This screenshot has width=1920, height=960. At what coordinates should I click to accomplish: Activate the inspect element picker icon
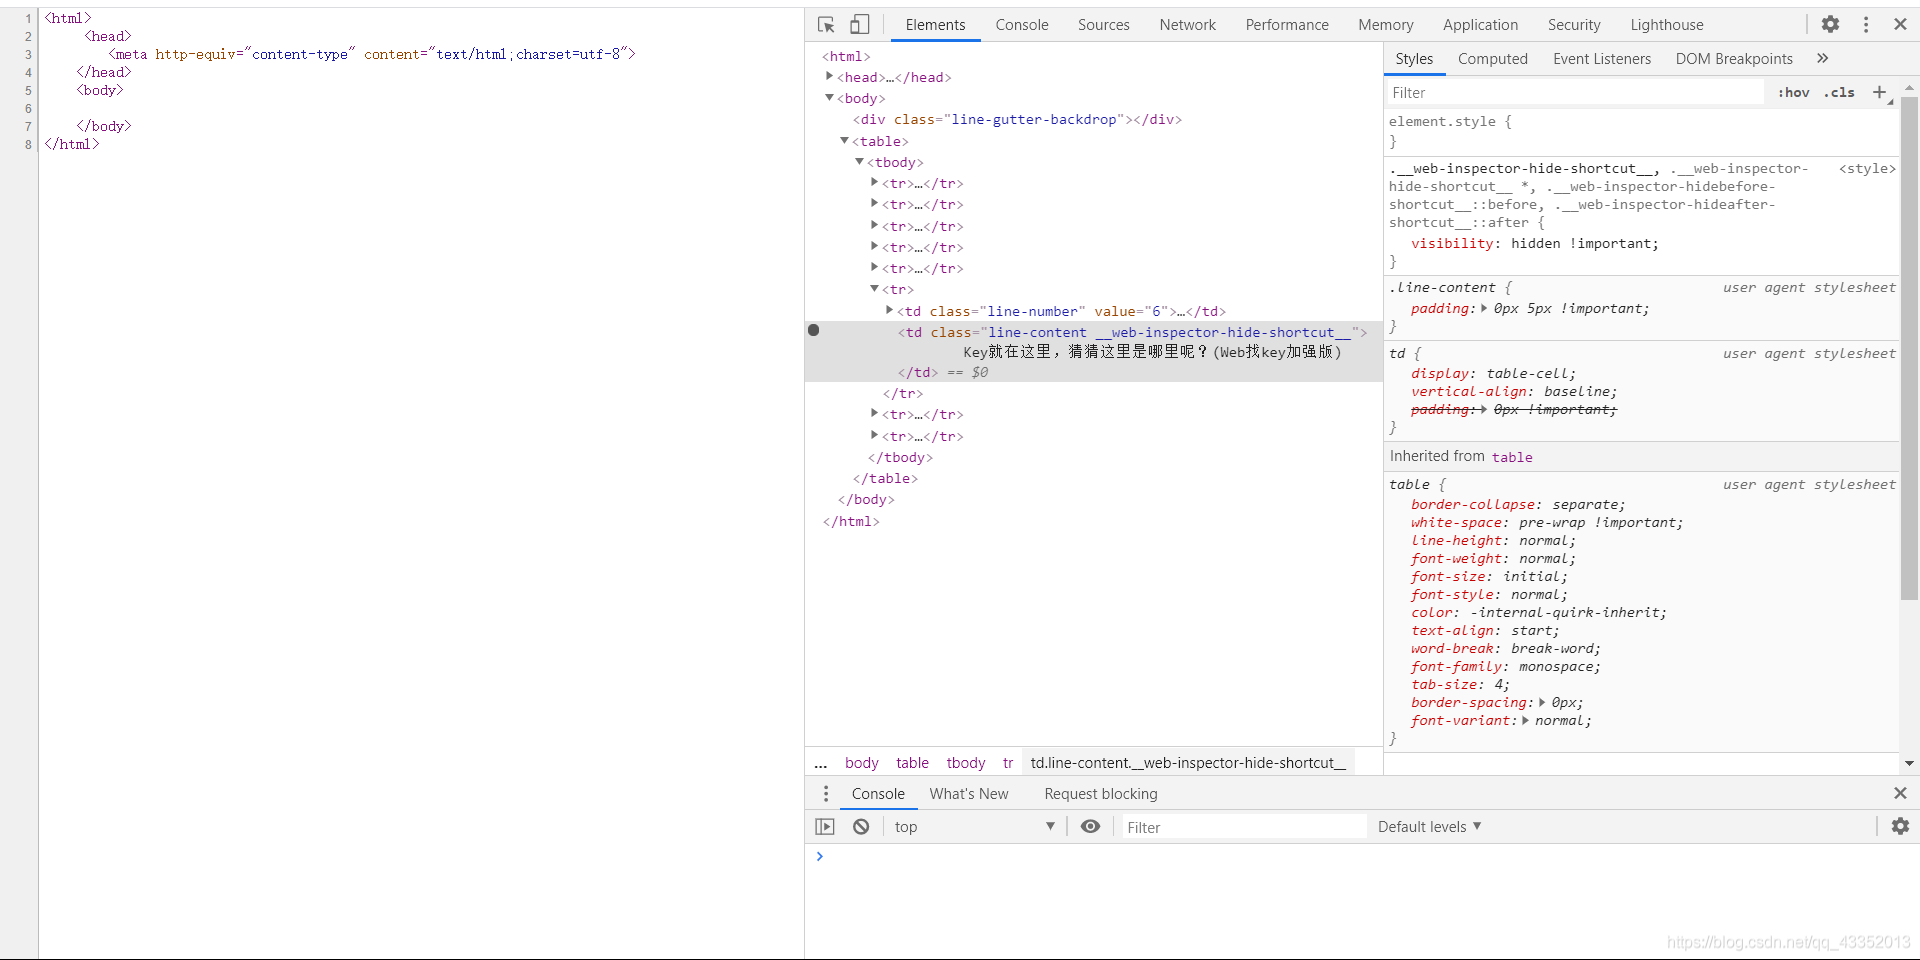pyautogui.click(x=826, y=25)
